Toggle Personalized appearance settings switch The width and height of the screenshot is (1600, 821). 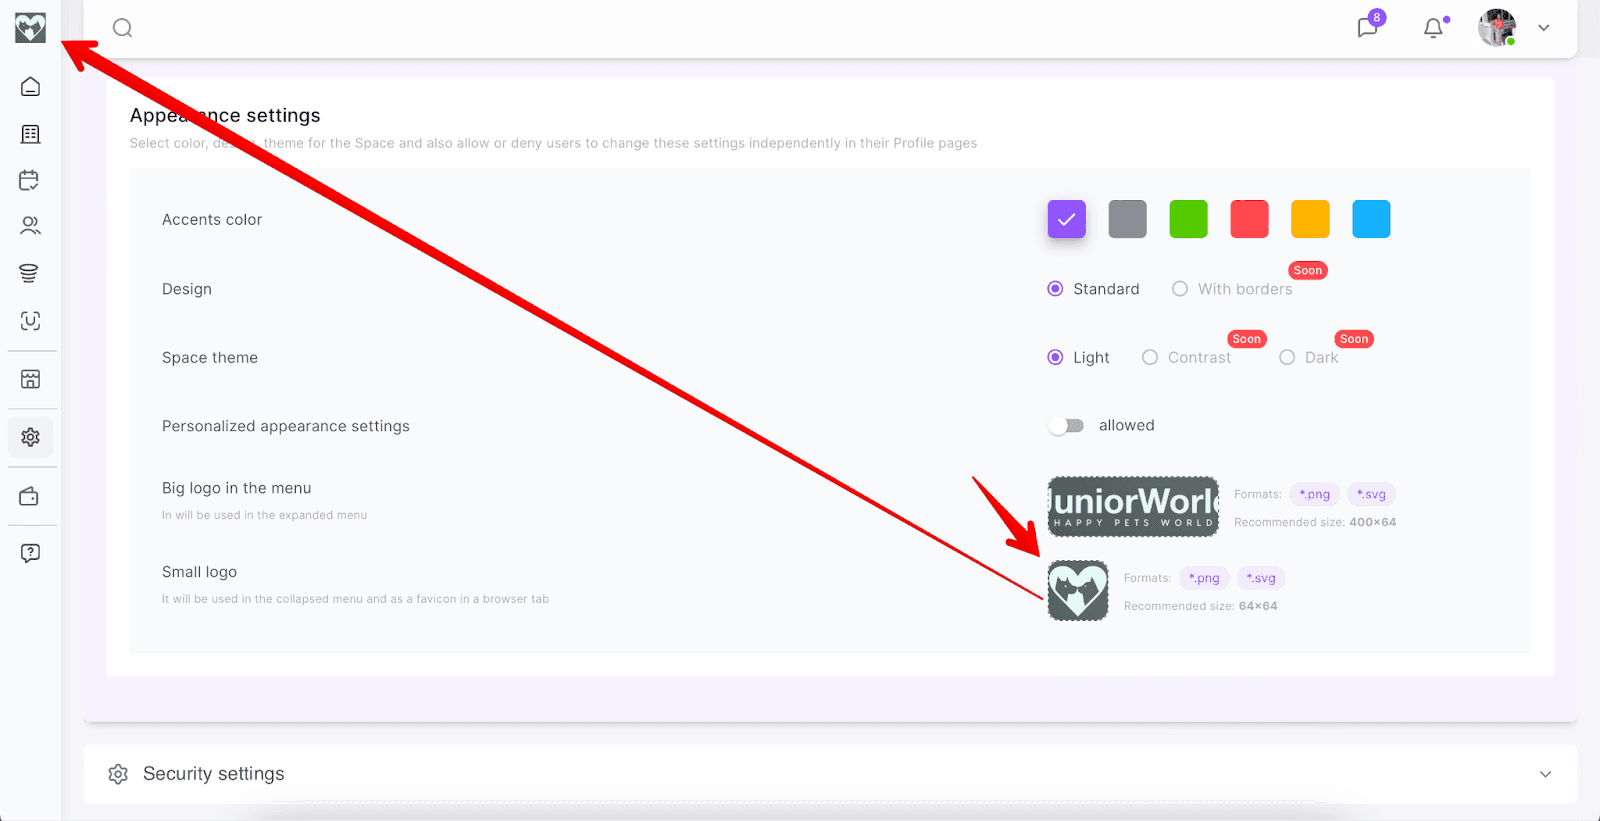tap(1066, 426)
